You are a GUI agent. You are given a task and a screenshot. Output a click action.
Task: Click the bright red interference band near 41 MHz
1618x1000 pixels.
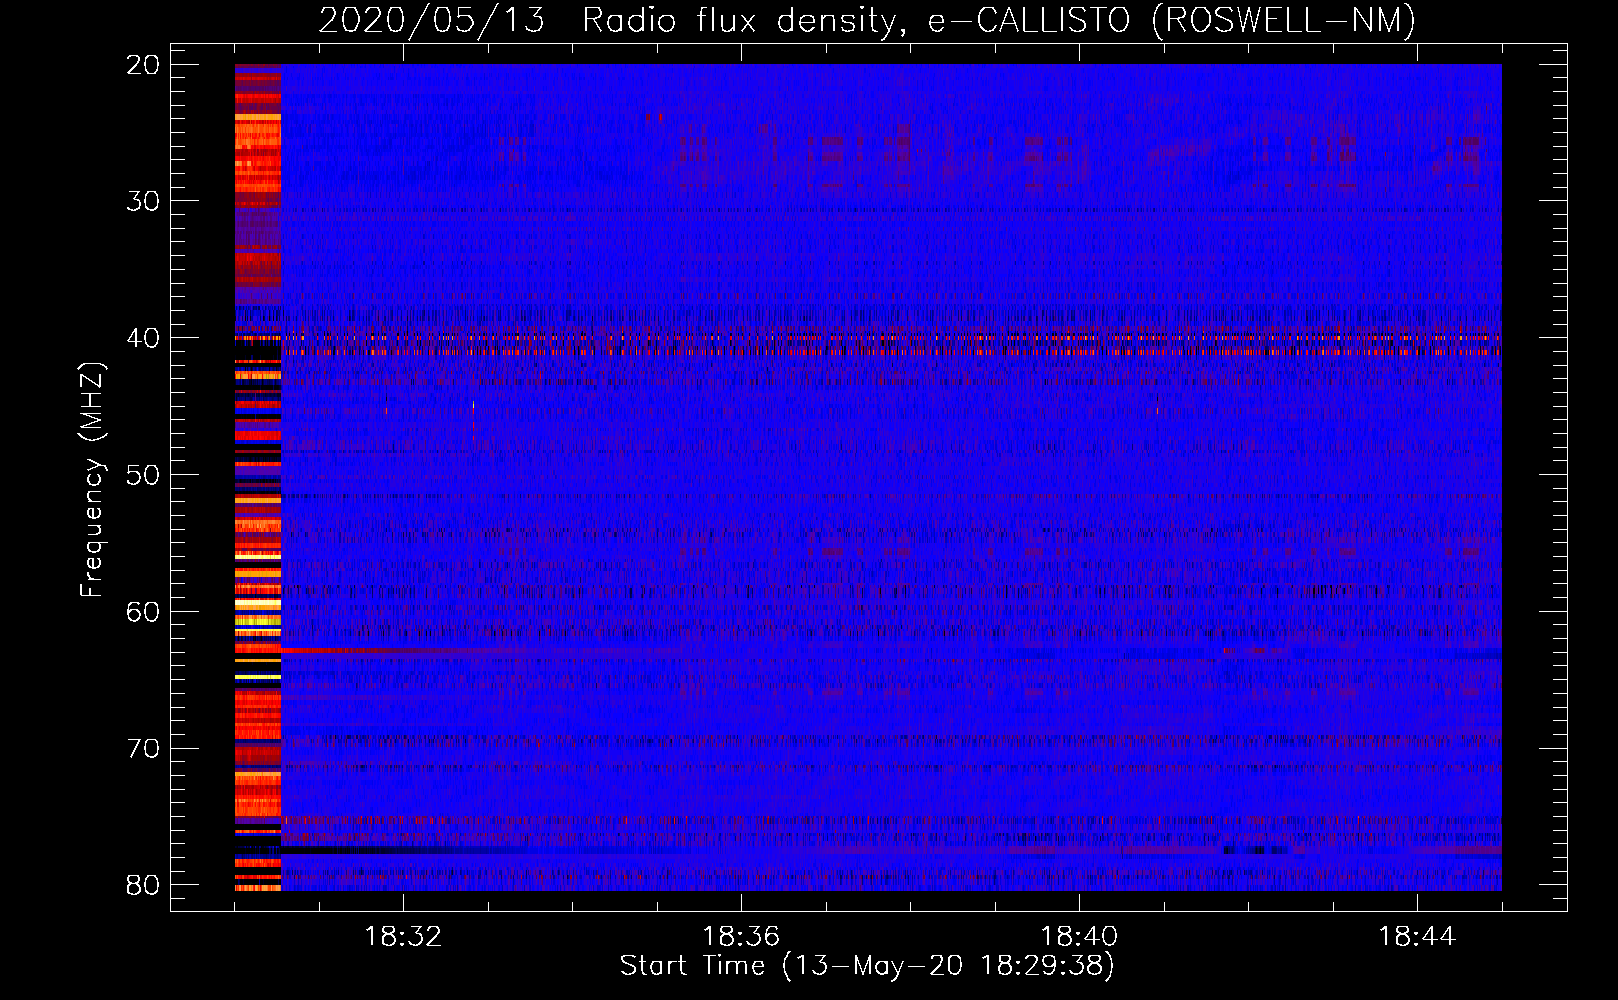[x=891, y=351]
